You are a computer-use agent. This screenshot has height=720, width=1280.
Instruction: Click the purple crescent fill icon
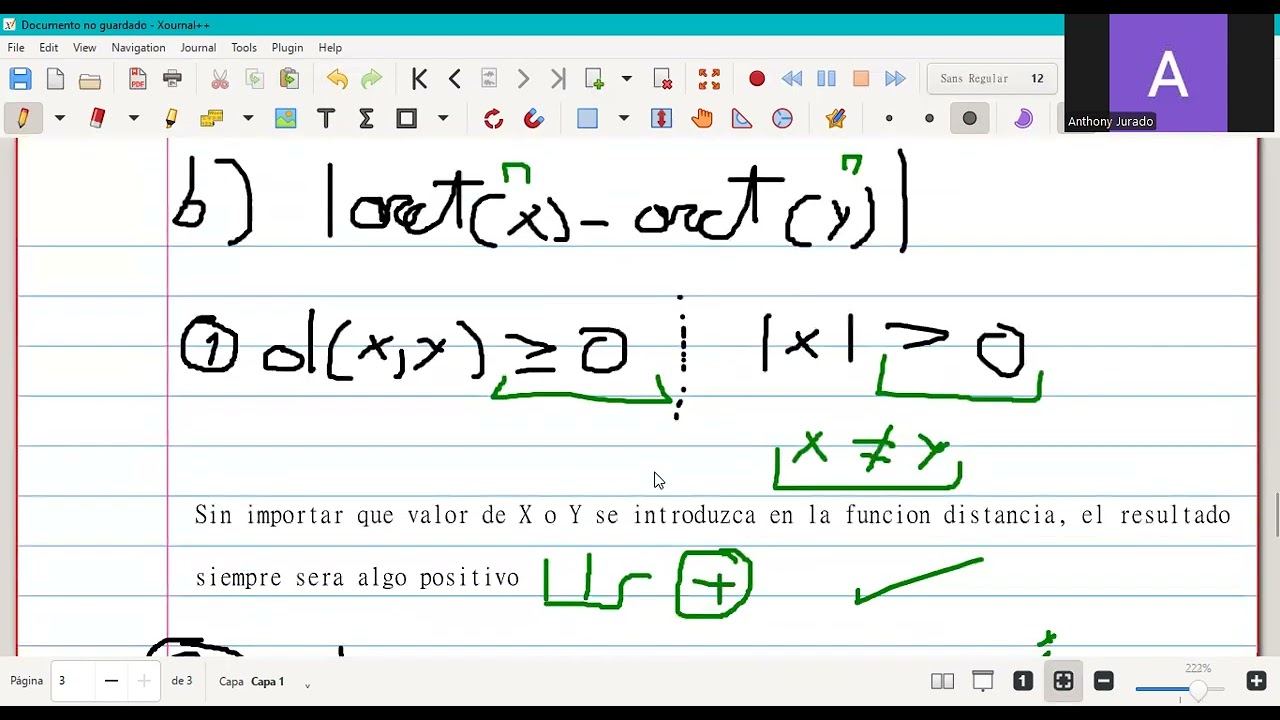click(x=1023, y=118)
